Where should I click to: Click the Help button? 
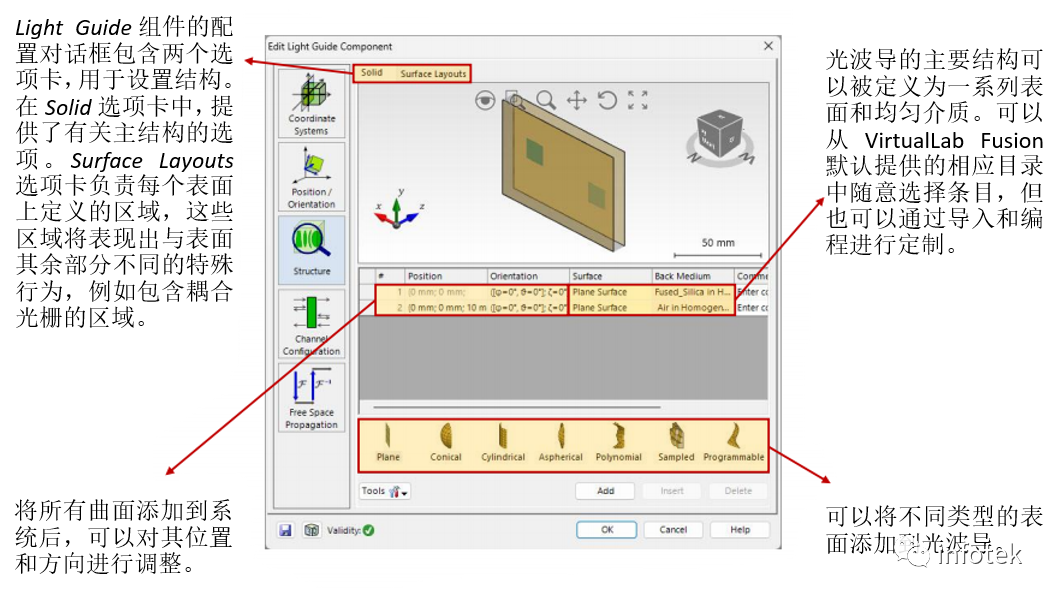tap(738, 531)
